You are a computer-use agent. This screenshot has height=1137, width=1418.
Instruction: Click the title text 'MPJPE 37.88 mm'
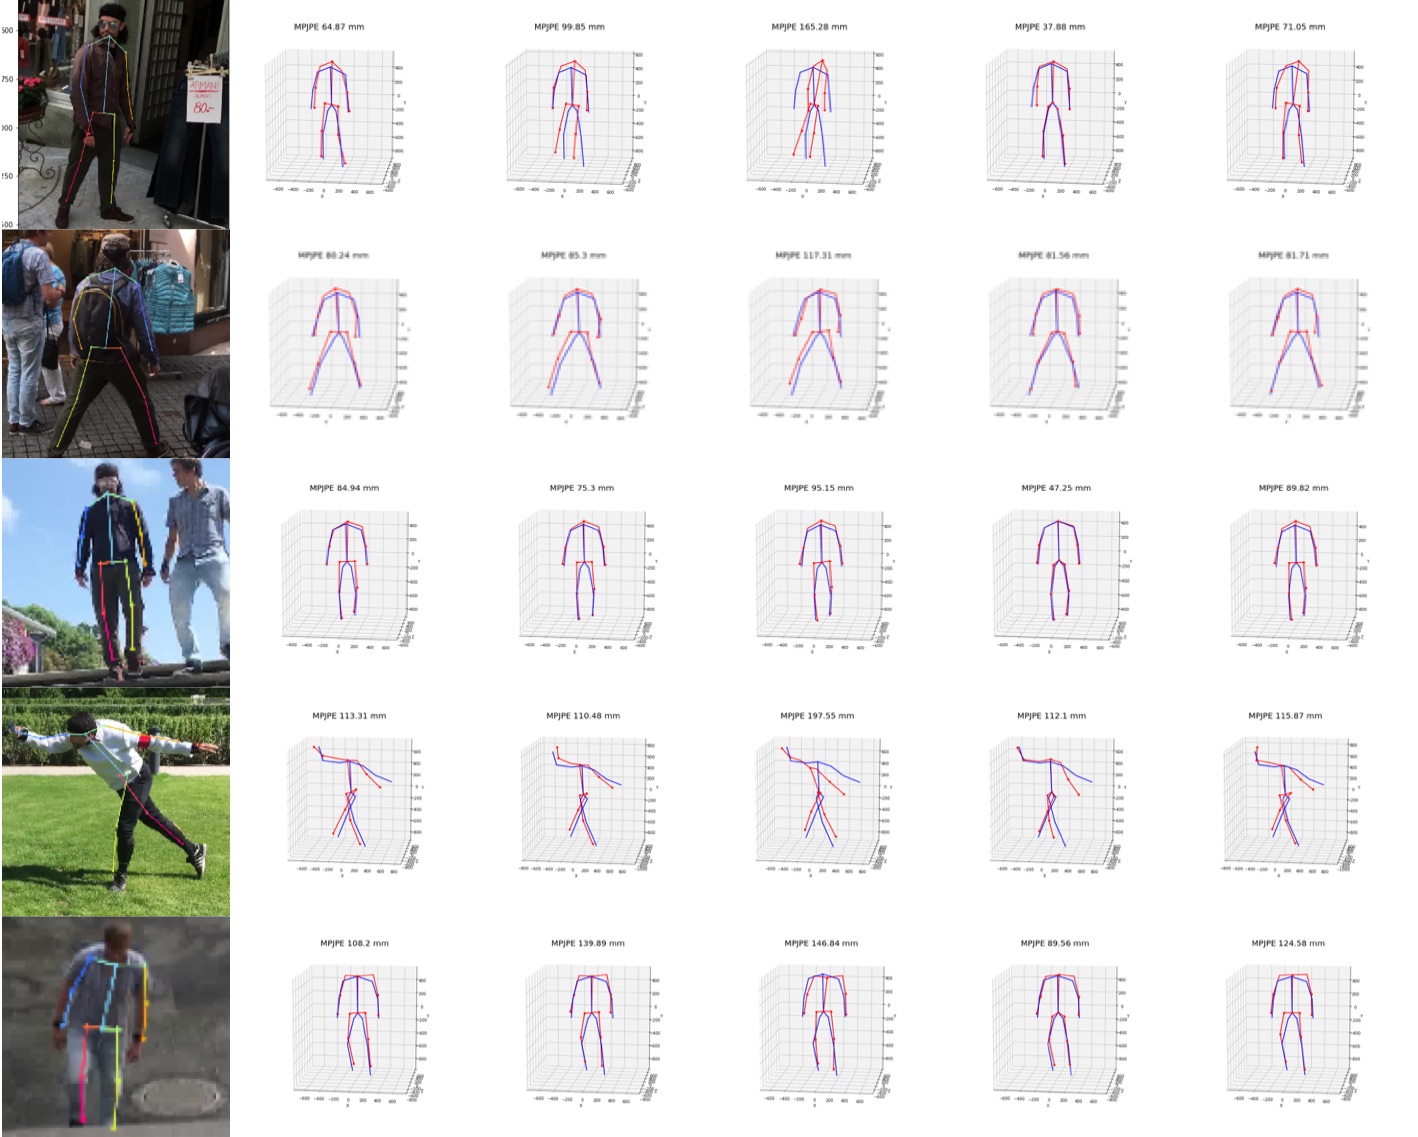tap(1050, 27)
